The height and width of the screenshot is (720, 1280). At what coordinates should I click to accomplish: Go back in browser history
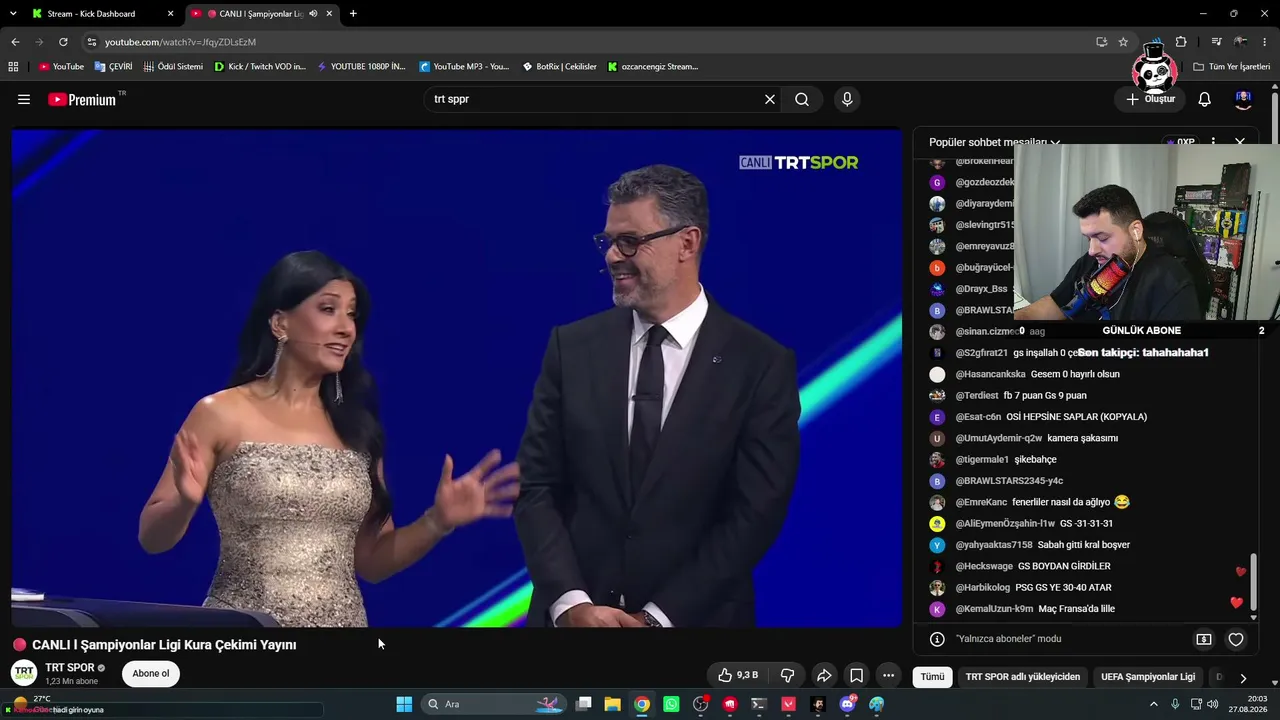pyautogui.click(x=15, y=42)
